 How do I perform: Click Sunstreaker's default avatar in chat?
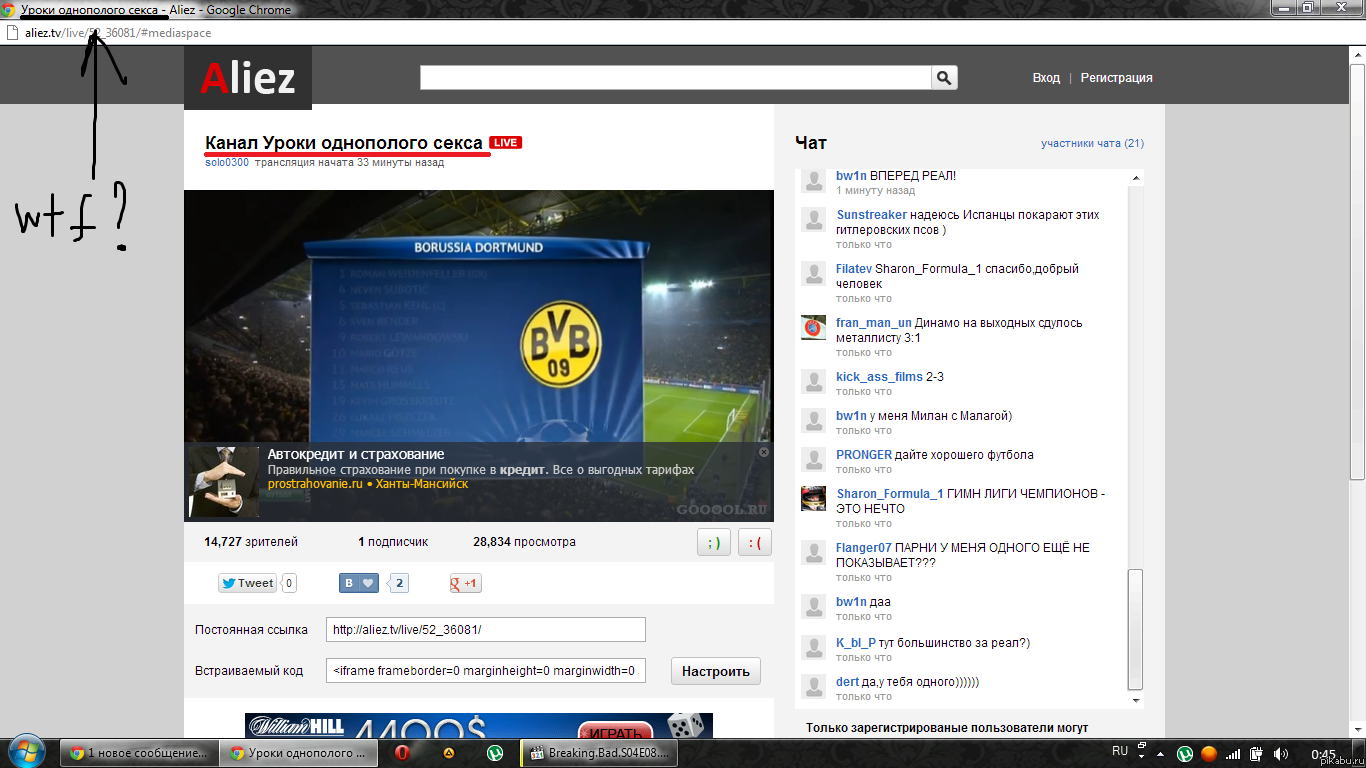point(813,220)
